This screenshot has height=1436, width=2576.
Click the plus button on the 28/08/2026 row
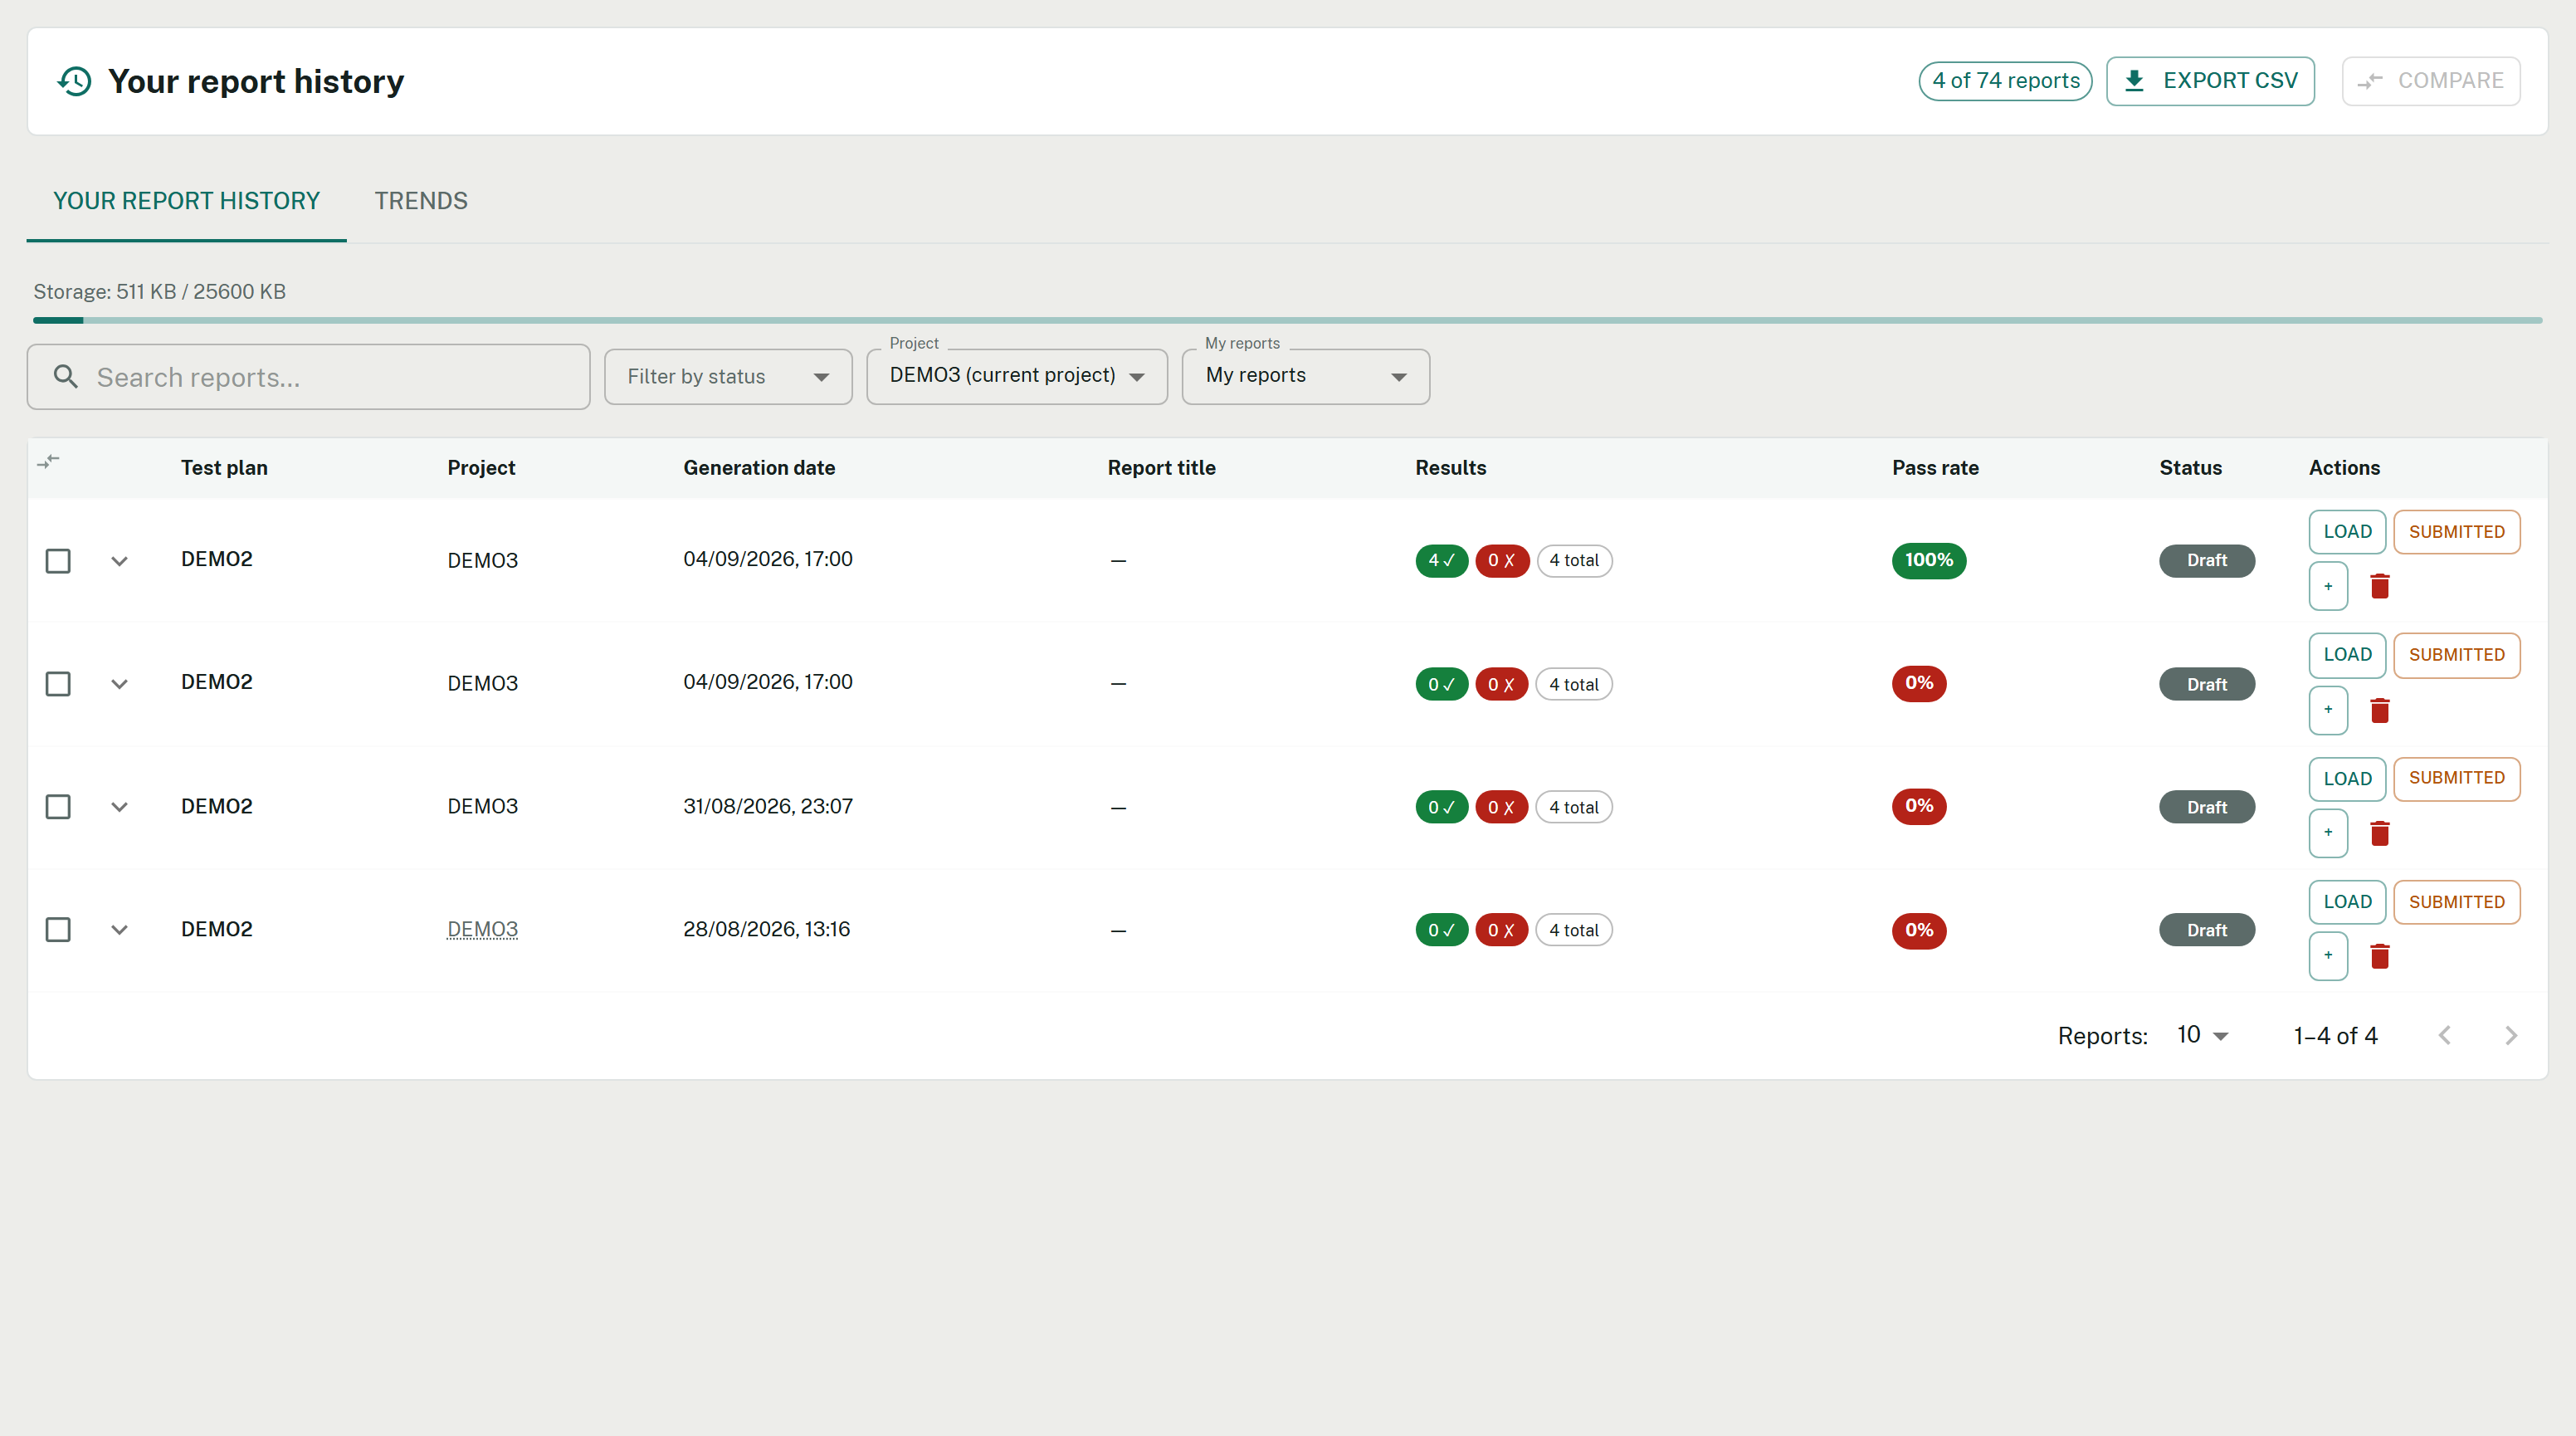2328,956
